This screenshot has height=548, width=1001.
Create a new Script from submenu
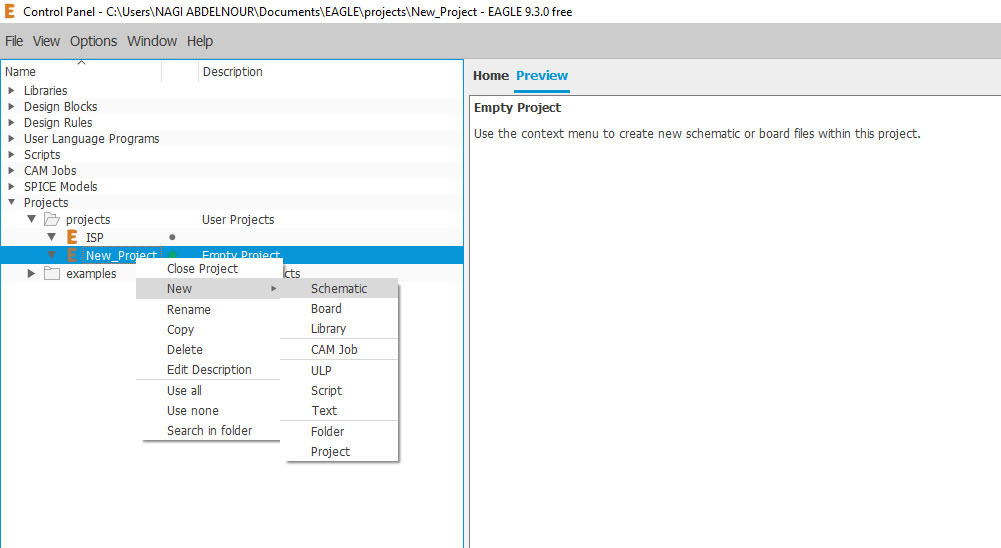tap(339, 391)
